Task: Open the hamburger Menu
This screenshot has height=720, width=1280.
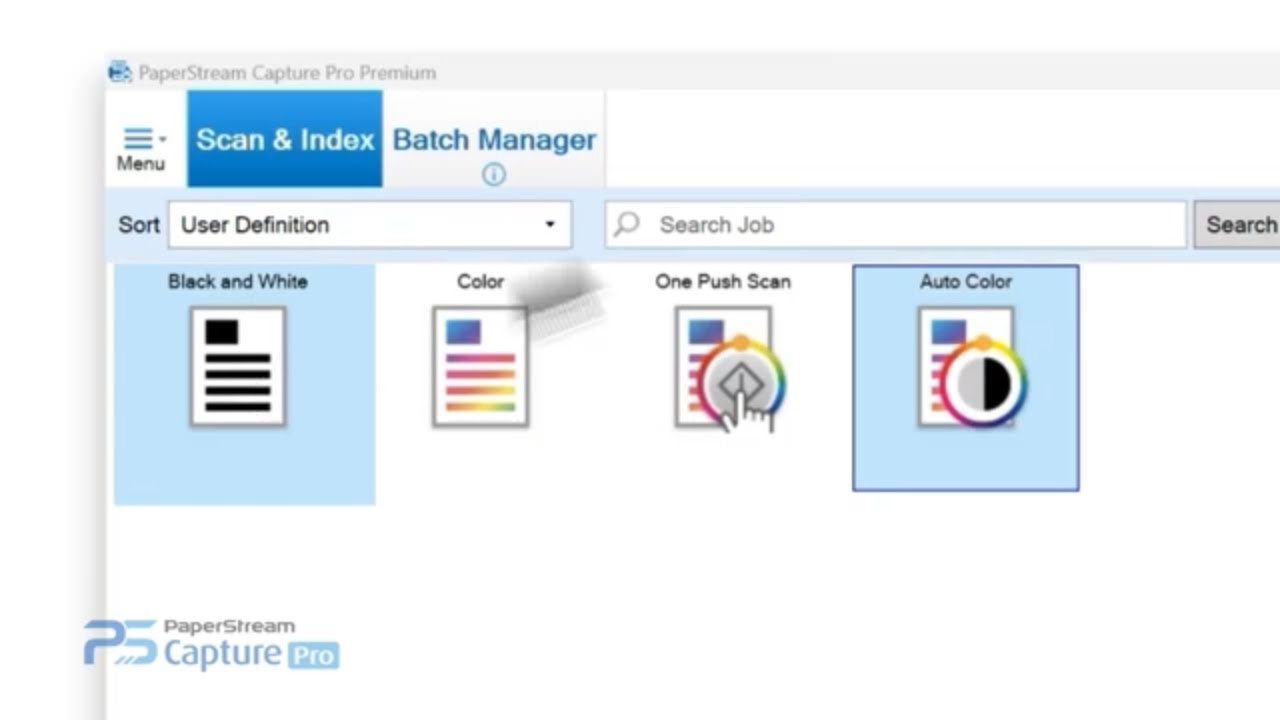Action: pos(141,149)
